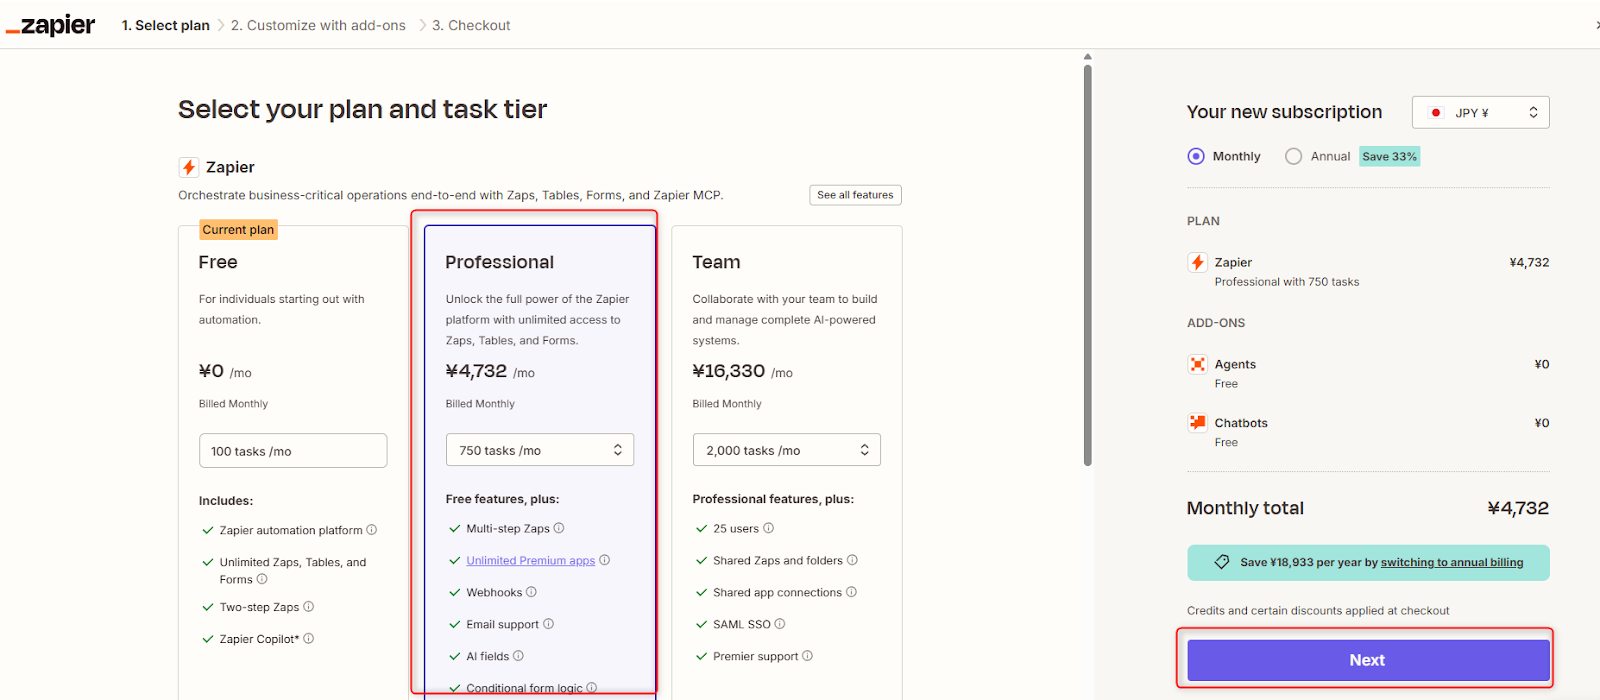
Task: Click the ¥16,330 /mo Team price
Action: 743,371
